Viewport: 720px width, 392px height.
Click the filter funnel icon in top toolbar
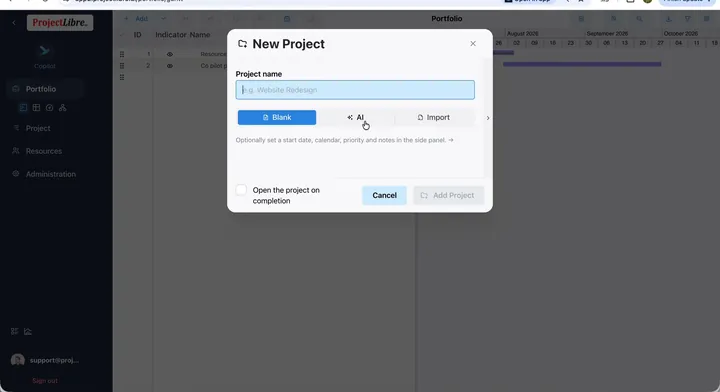(x=687, y=19)
